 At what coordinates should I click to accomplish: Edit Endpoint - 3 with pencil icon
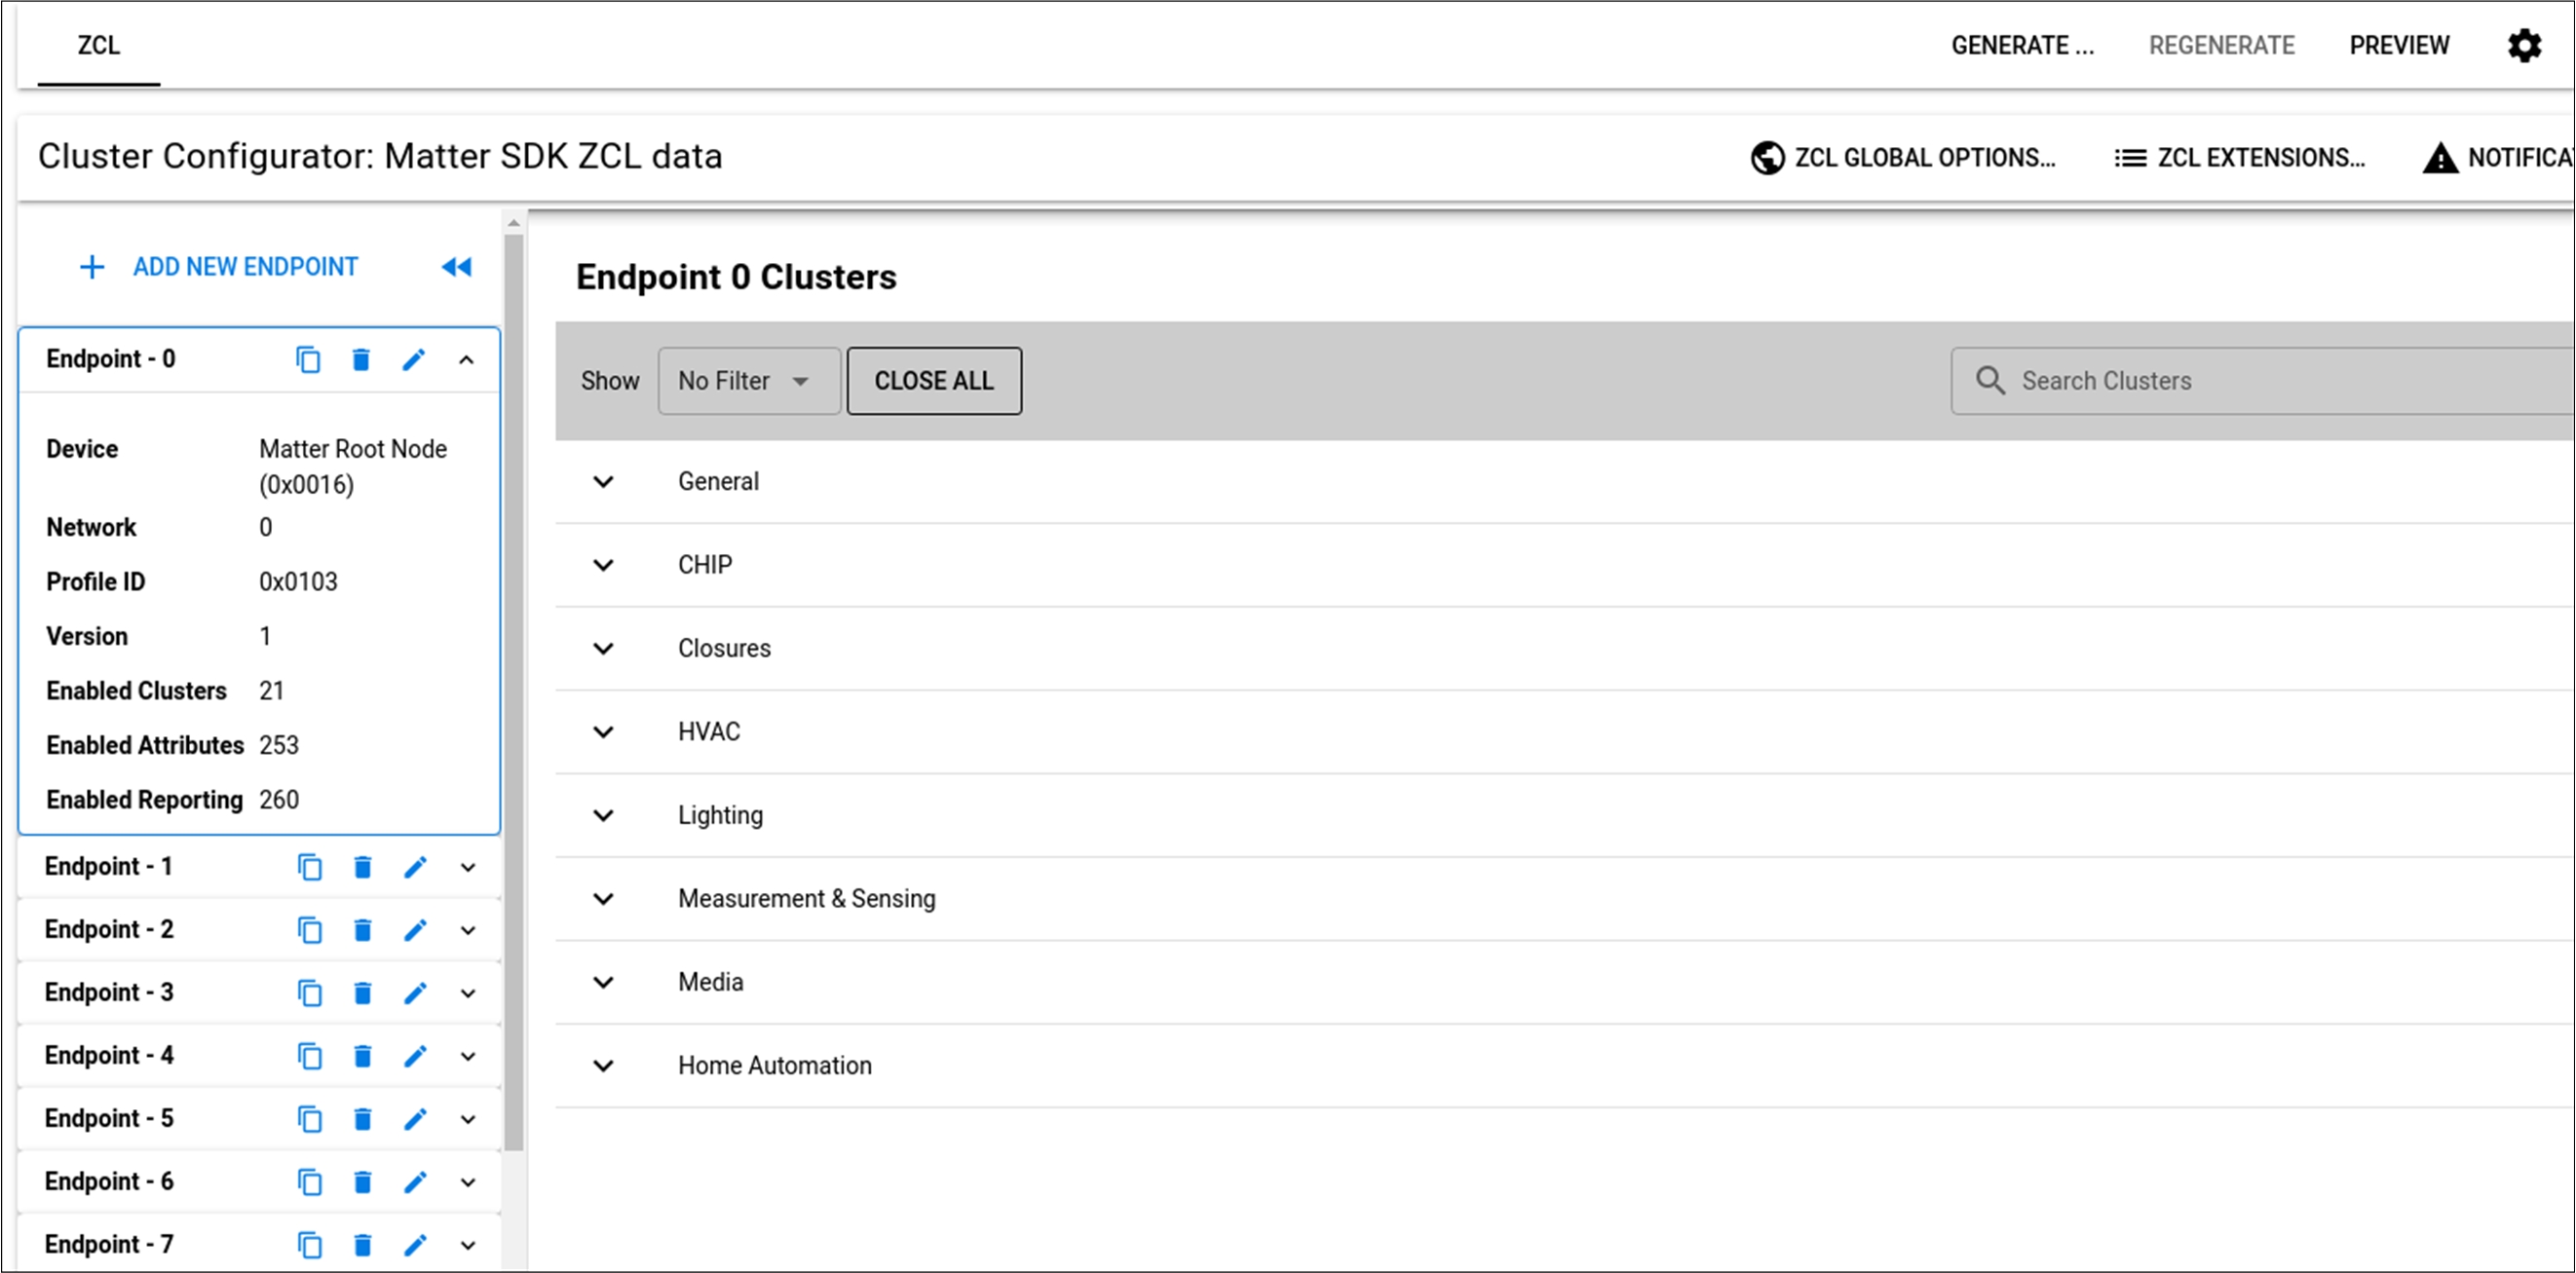(x=416, y=993)
